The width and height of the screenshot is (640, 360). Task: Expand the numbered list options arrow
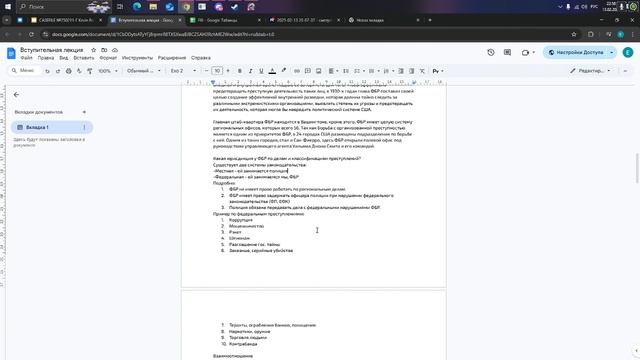393,71
